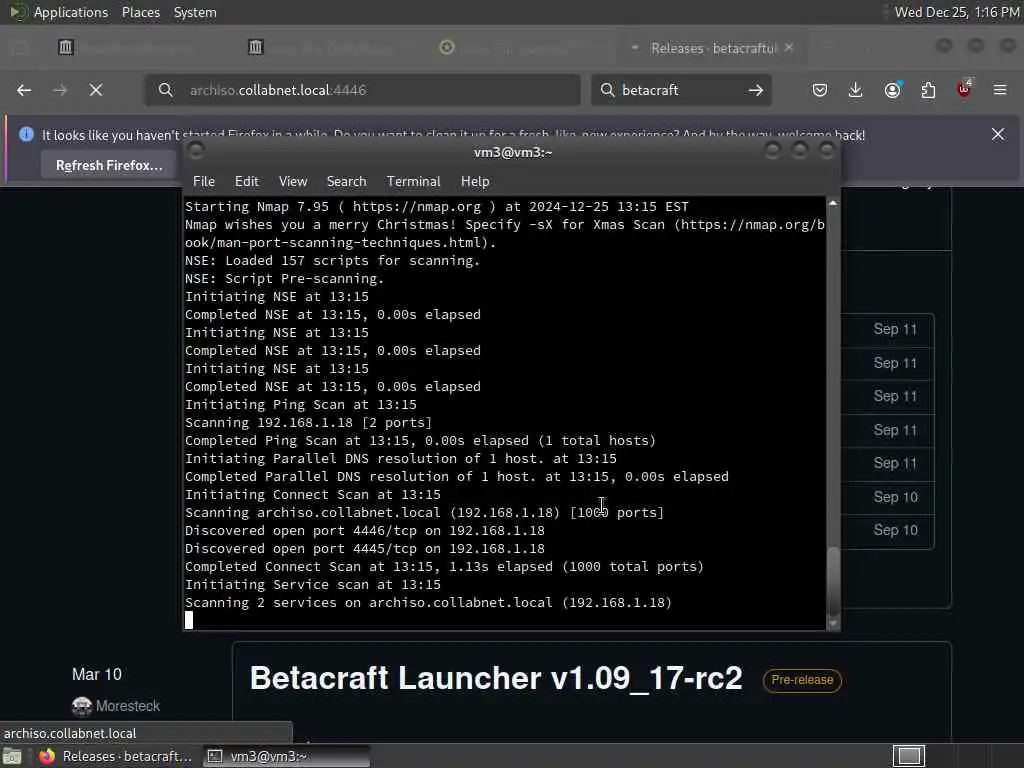Dismiss the Firefox refresh notification bar
Image resolution: width=1024 pixels, height=768 pixels.
(x=998, y=134)
